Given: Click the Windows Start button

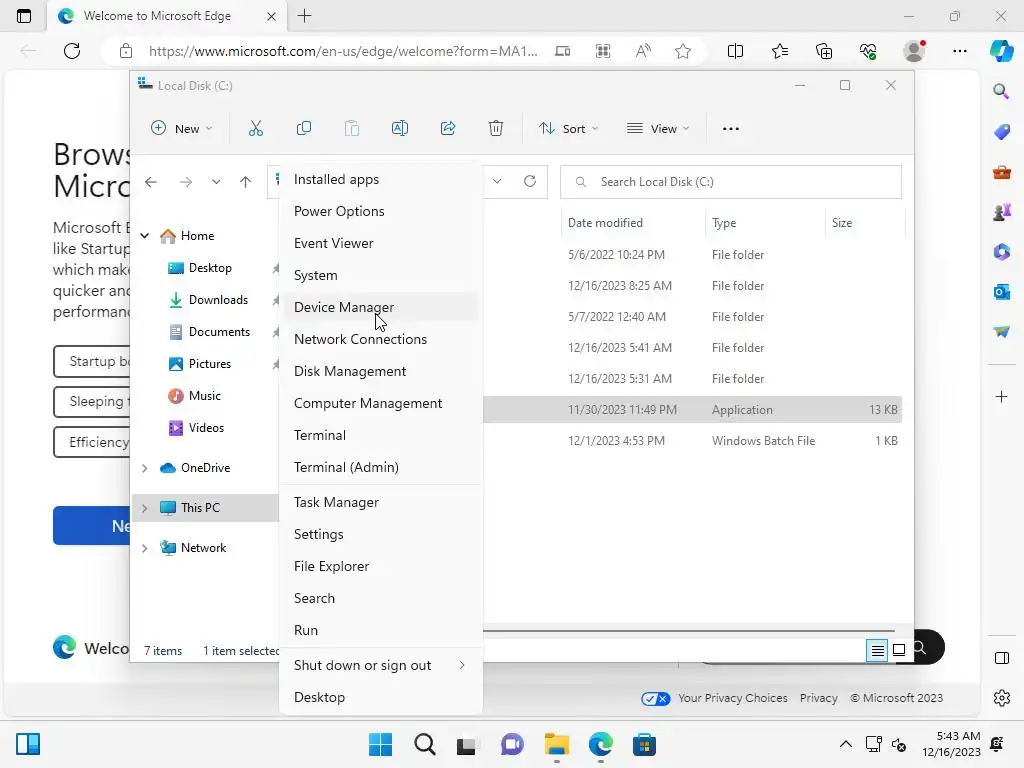Looking at the screenshot, I should [380, 744].
